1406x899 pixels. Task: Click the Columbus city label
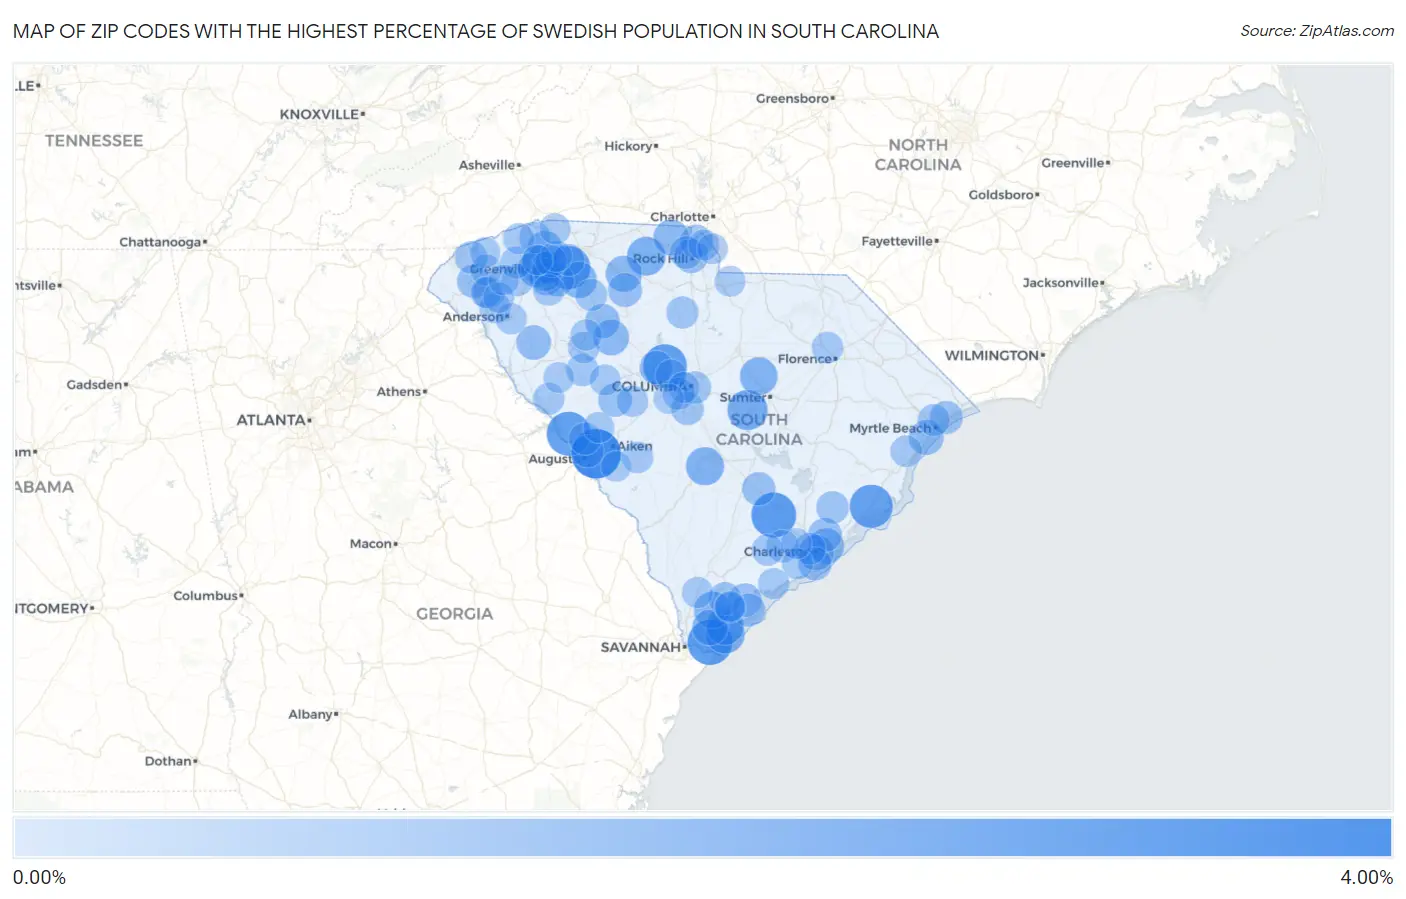tap(207, 595)
